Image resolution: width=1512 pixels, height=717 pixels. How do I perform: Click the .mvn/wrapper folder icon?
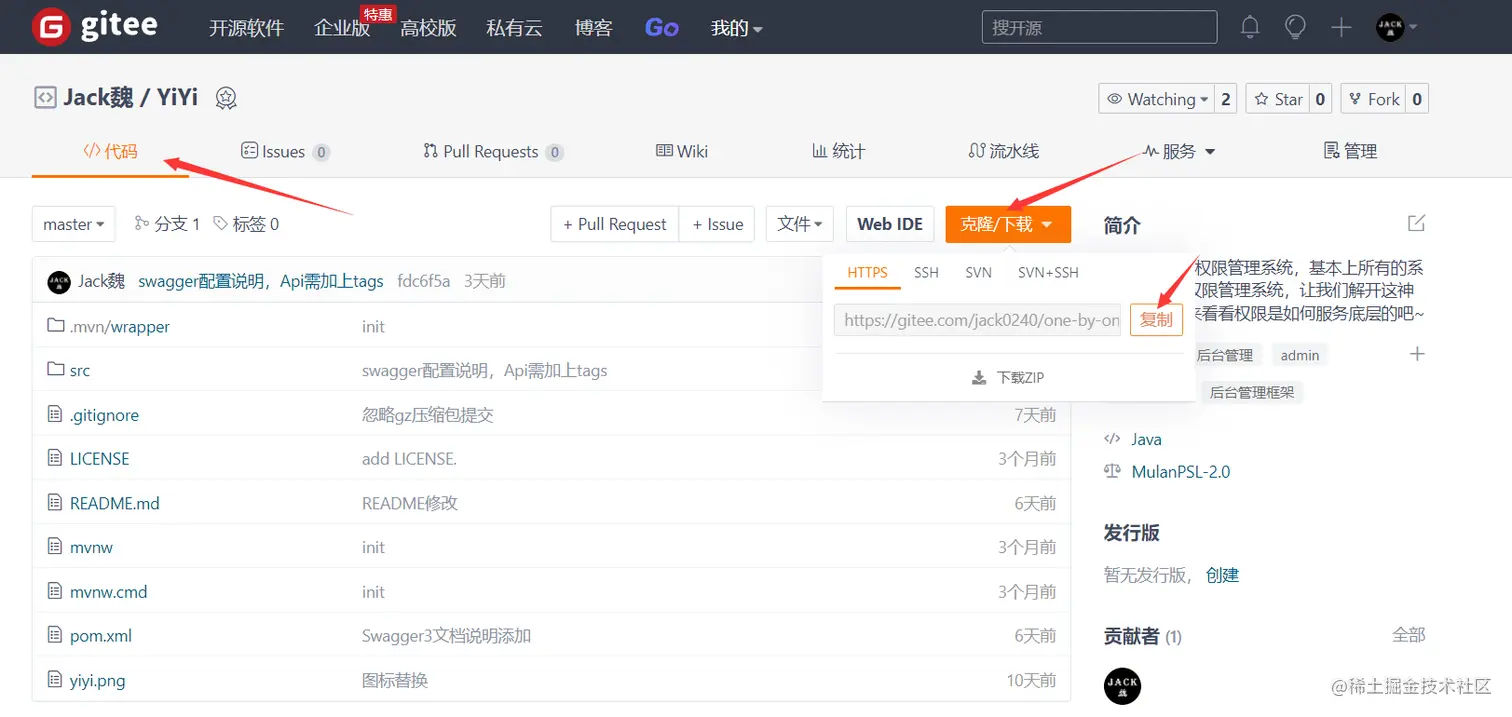pos(56,326)
